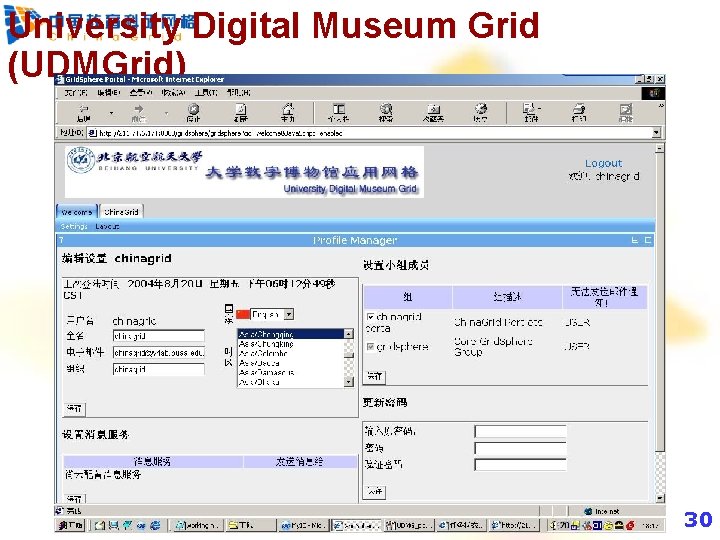This screenshot has height=540, width=720.
Task: Click the red China flag icon
Action: pos(242,315)
